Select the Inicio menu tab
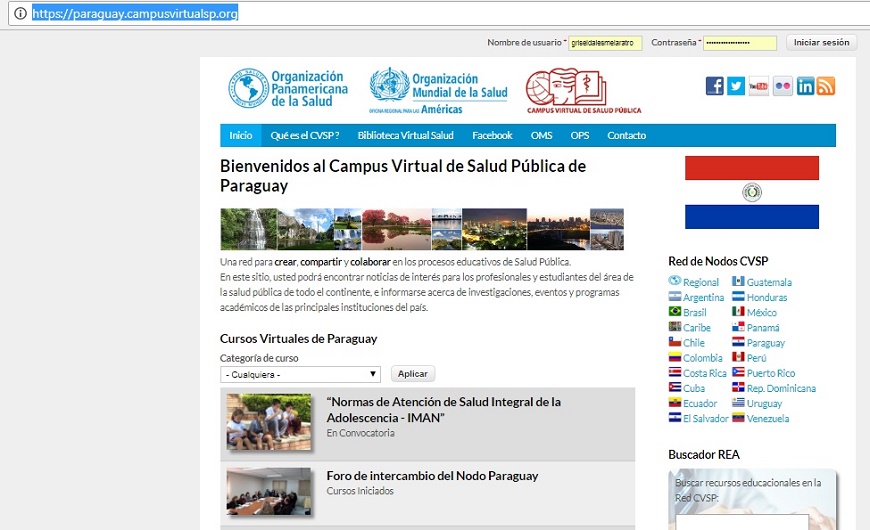 [241, 135]
